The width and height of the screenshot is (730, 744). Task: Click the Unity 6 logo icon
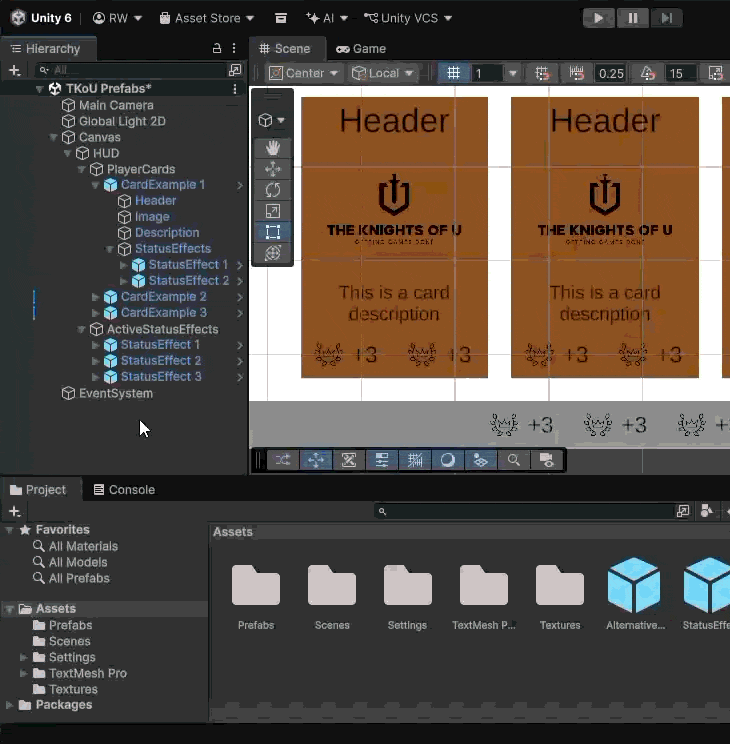(x=19, y=18)
